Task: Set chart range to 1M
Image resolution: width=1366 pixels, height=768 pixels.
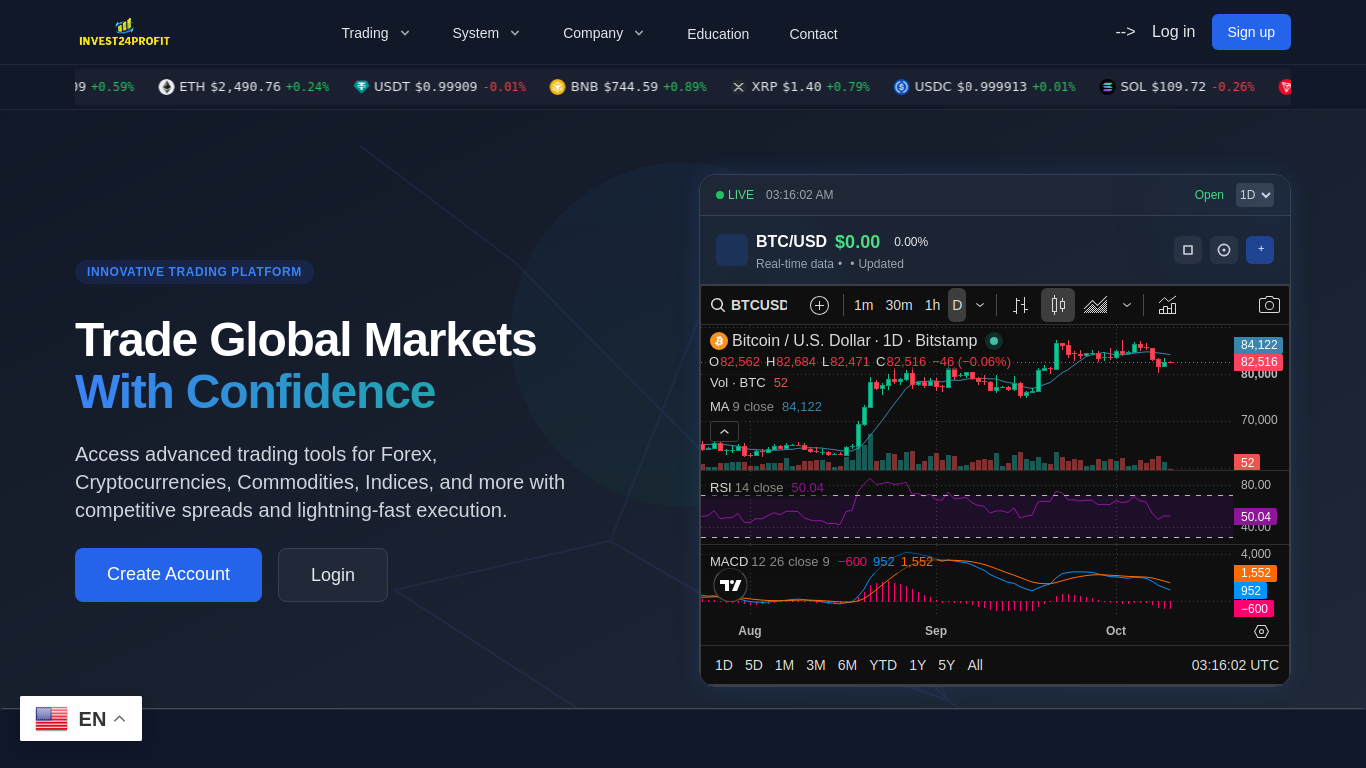Action: (x=785, y=665)
